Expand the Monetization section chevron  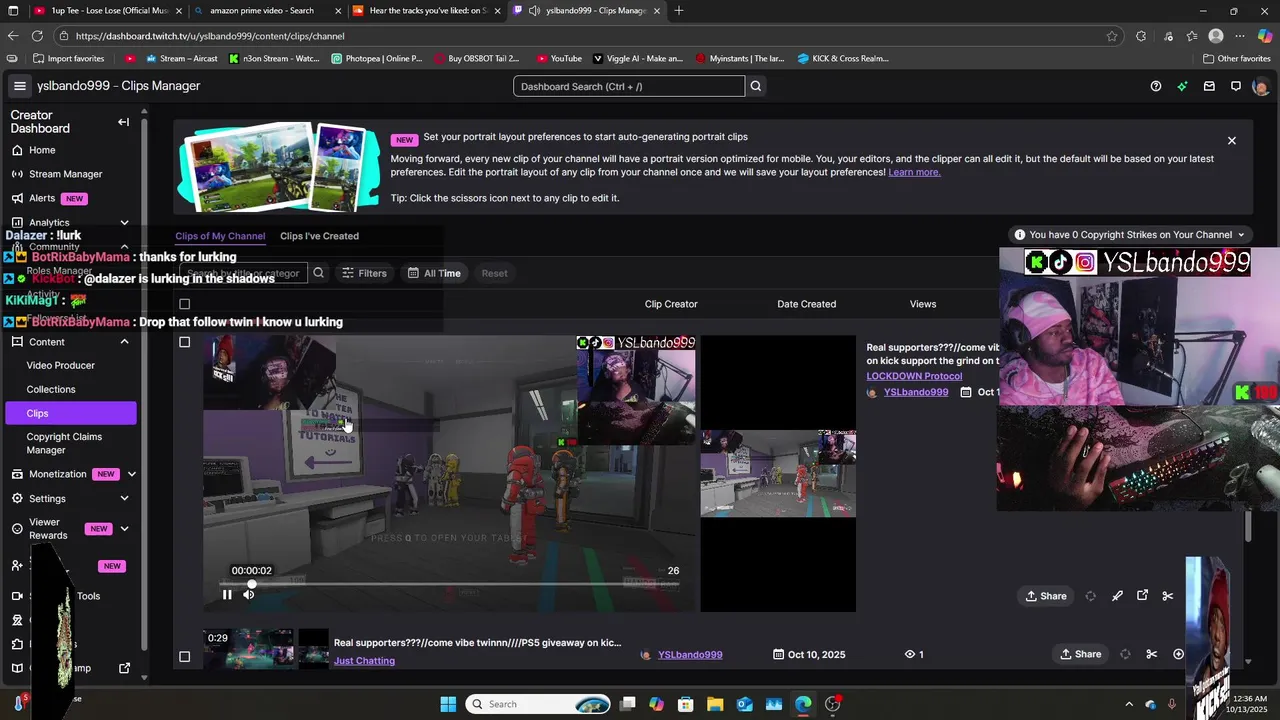pos(131,474)
